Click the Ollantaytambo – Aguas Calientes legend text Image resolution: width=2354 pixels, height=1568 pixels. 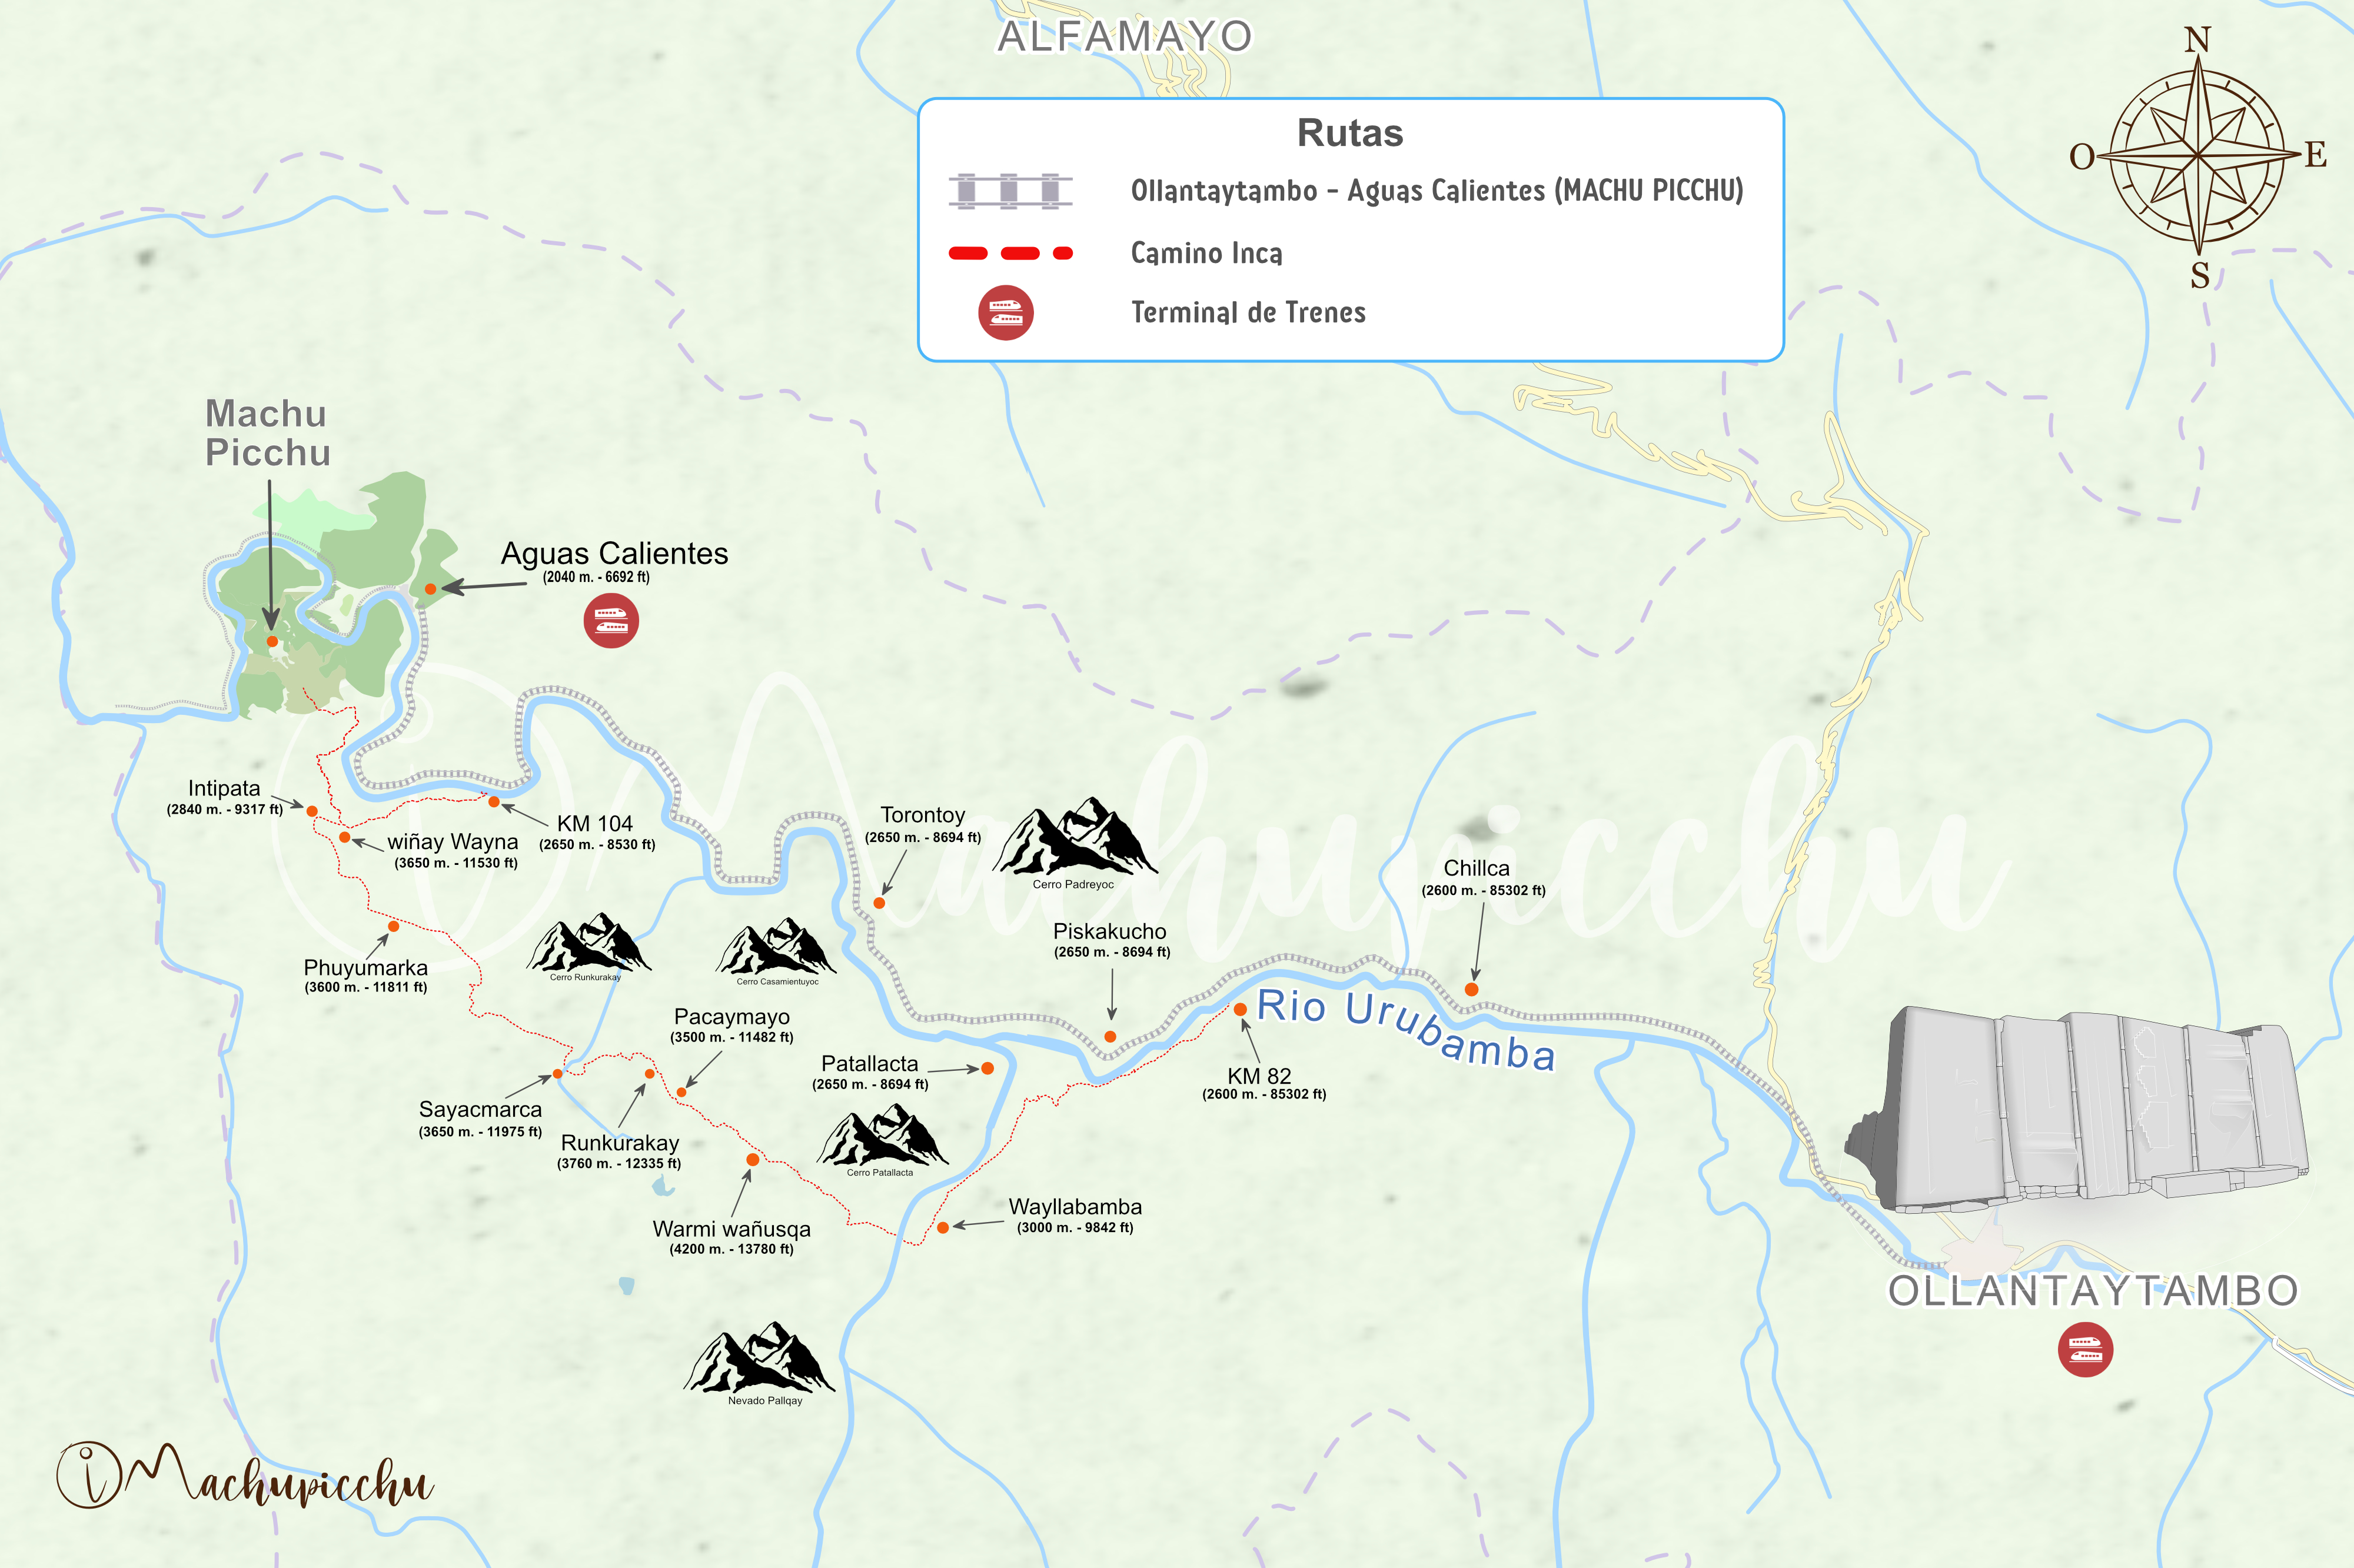[x=1437, y=190]
